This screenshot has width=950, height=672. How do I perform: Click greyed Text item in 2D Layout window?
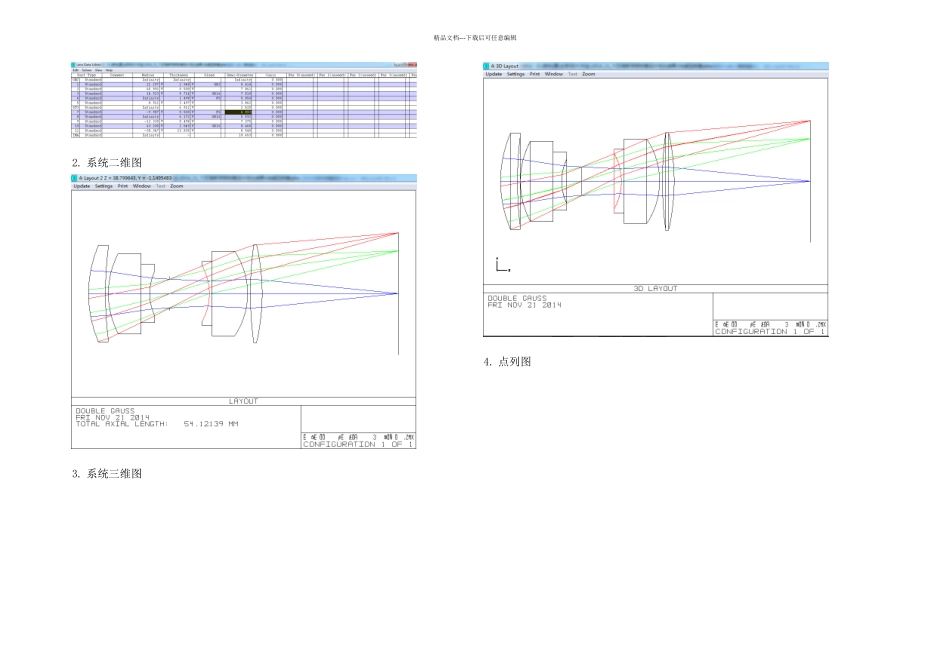click(161, 187)
